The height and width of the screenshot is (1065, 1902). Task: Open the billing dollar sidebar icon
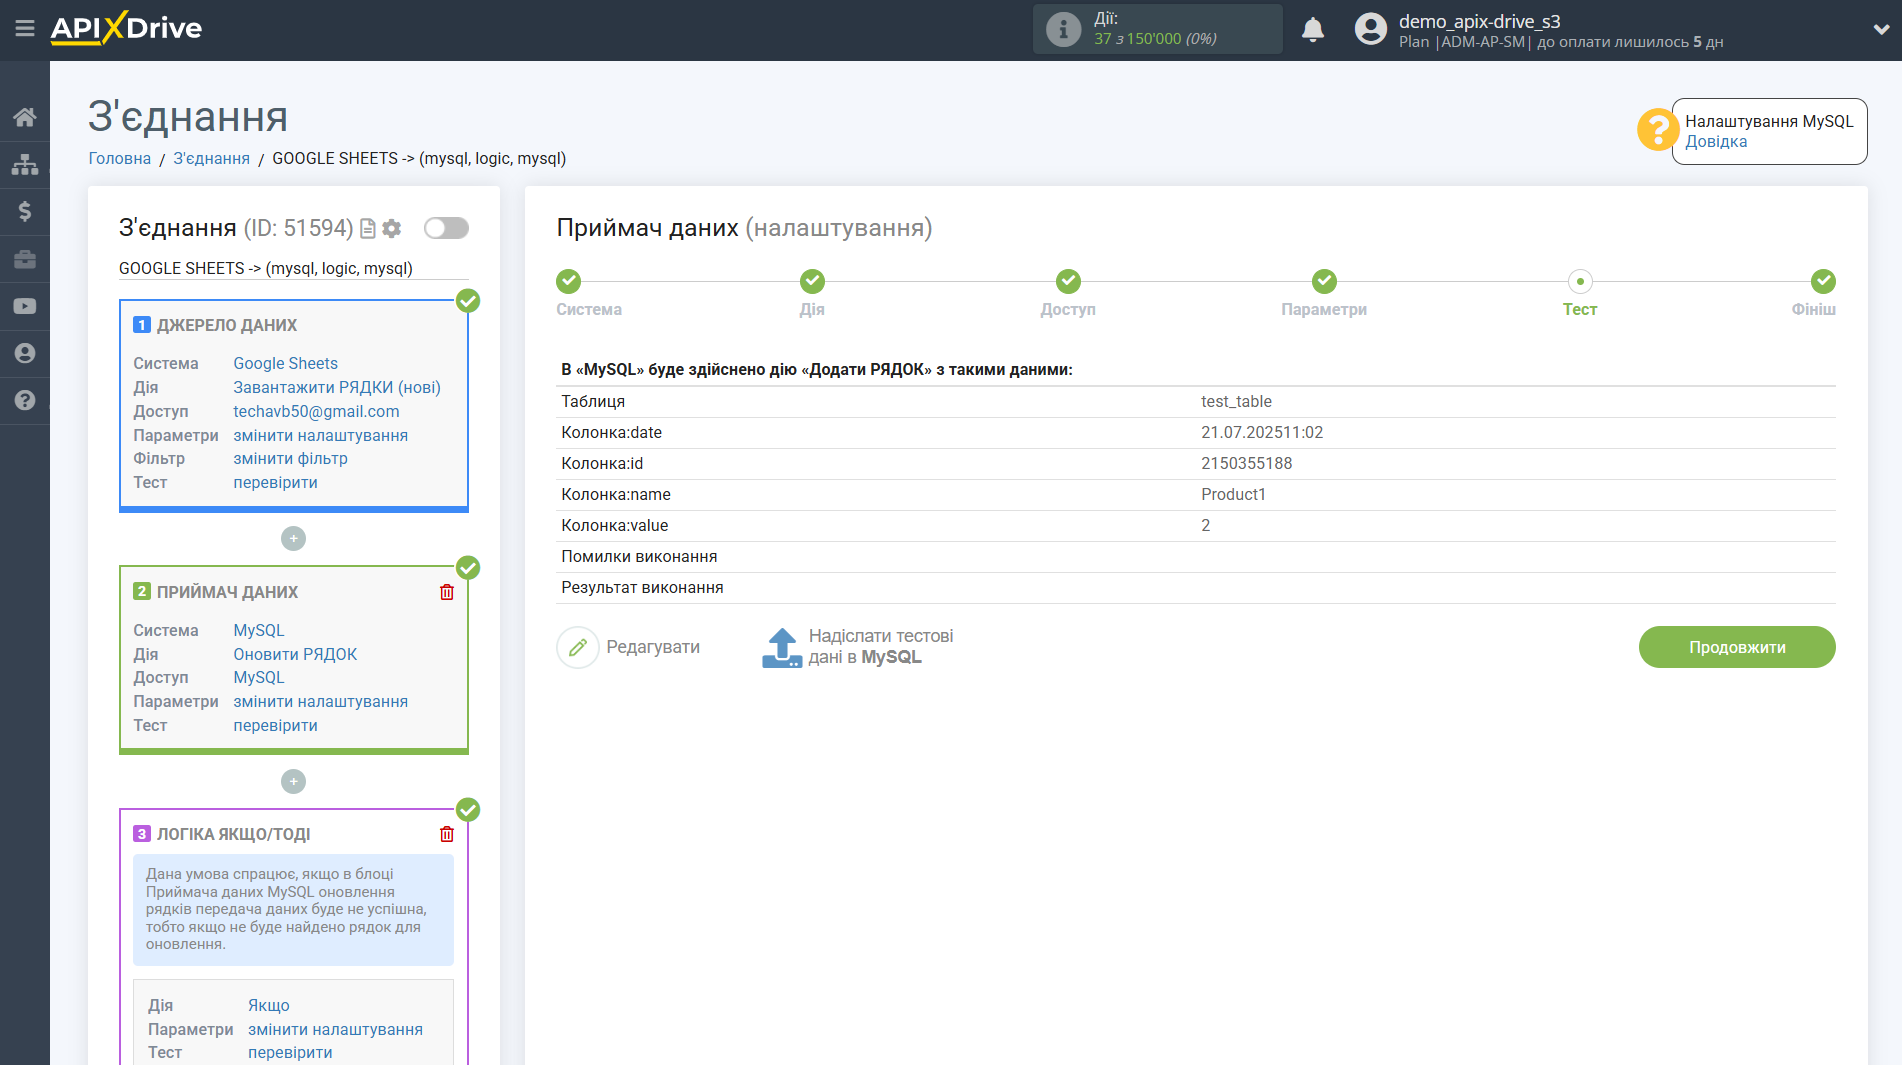[25, 211]
